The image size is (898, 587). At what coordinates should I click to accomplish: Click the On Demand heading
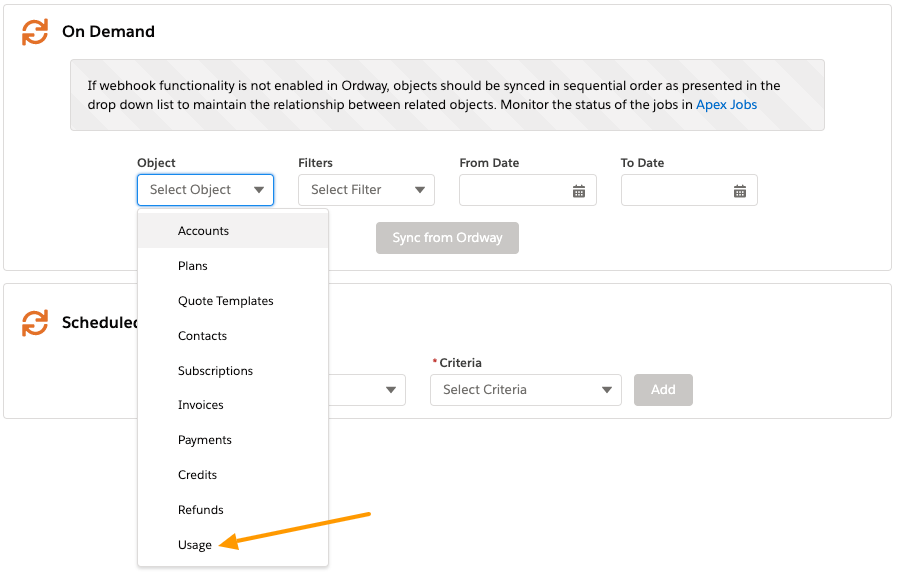point(108,31)
